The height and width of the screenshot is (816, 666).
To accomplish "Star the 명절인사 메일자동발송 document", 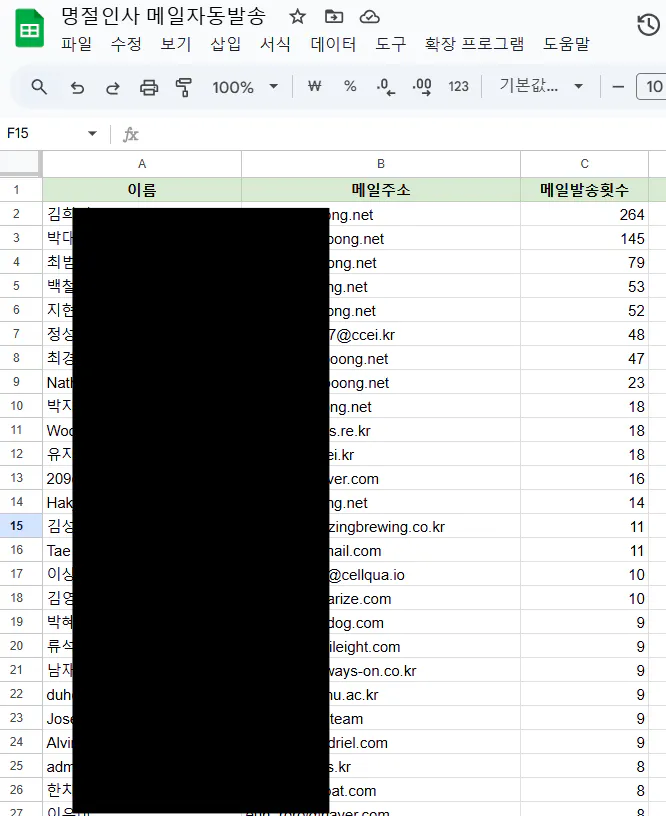I will pos(297,17).
